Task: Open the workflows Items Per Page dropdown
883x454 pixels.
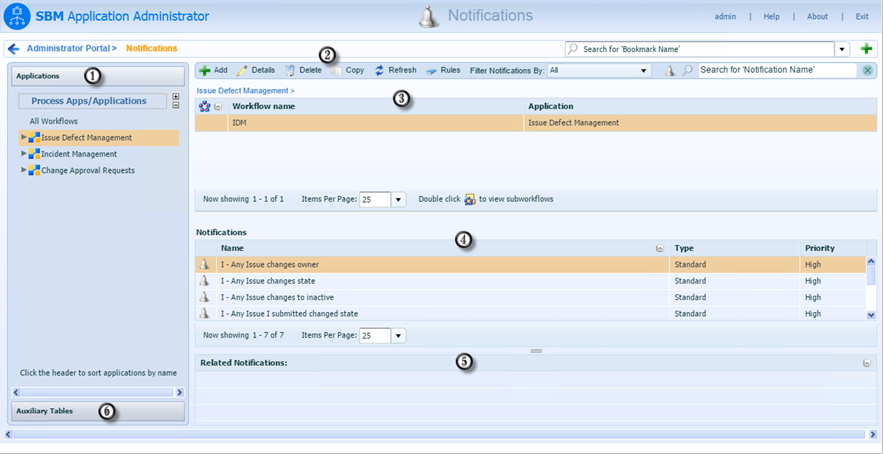Action: (399, 199)
